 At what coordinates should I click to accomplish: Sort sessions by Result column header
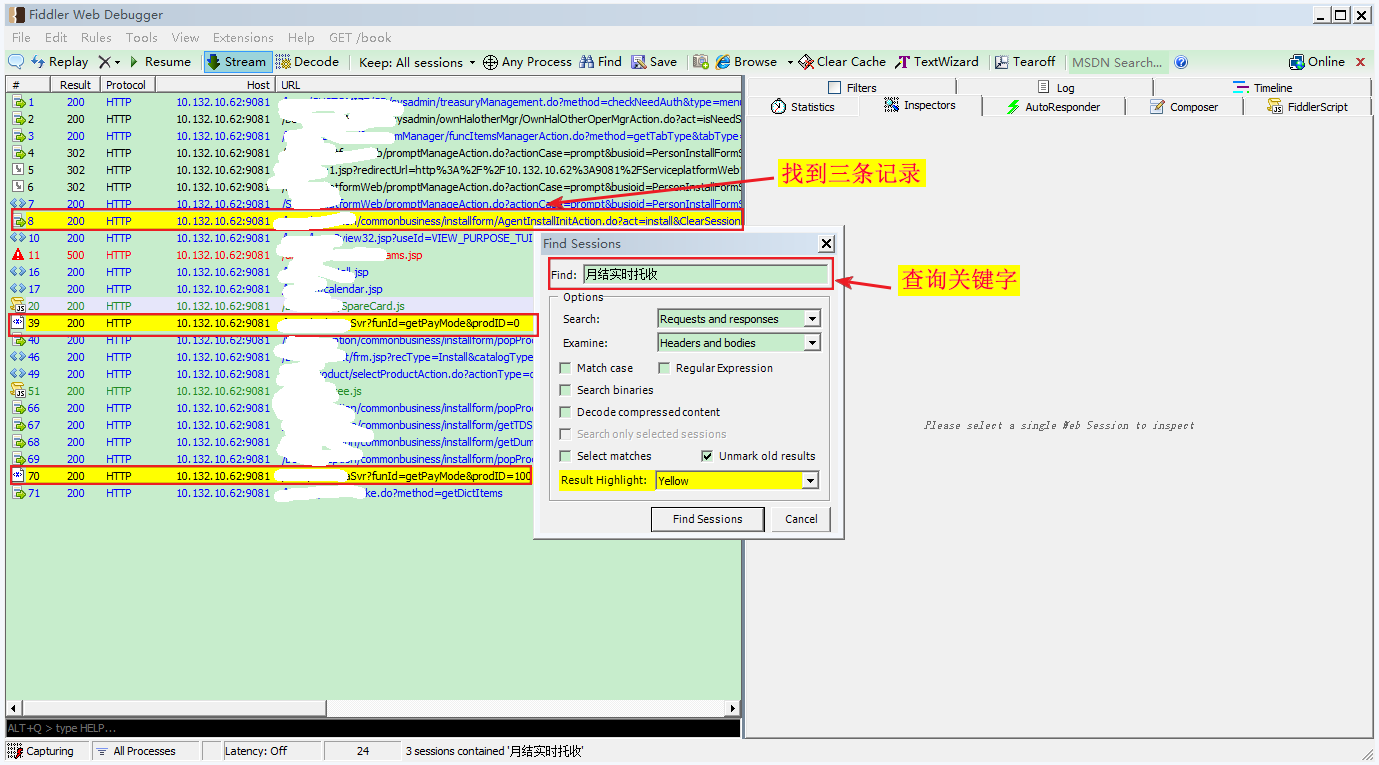pyautogui.click(x=75, y=85)
